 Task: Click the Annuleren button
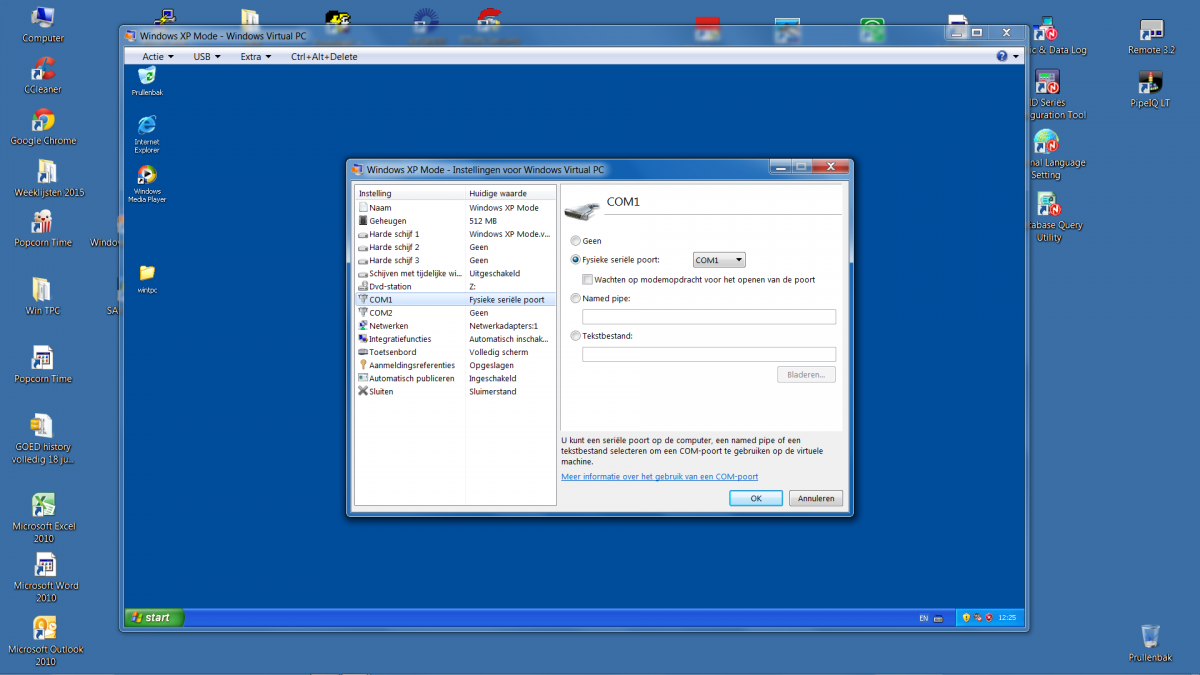click(816, 498)
